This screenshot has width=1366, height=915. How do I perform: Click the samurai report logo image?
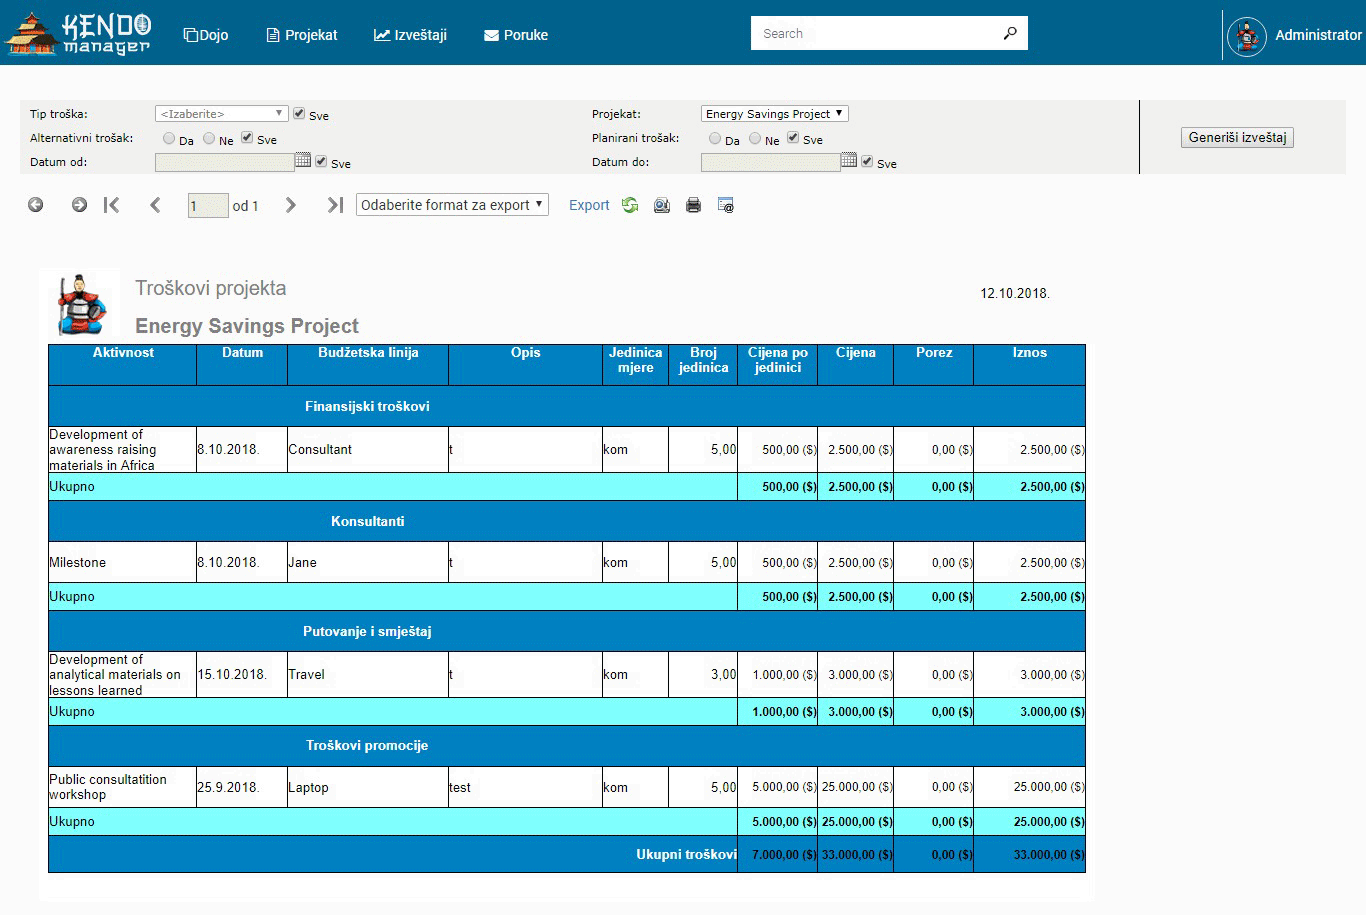point(80,304)
